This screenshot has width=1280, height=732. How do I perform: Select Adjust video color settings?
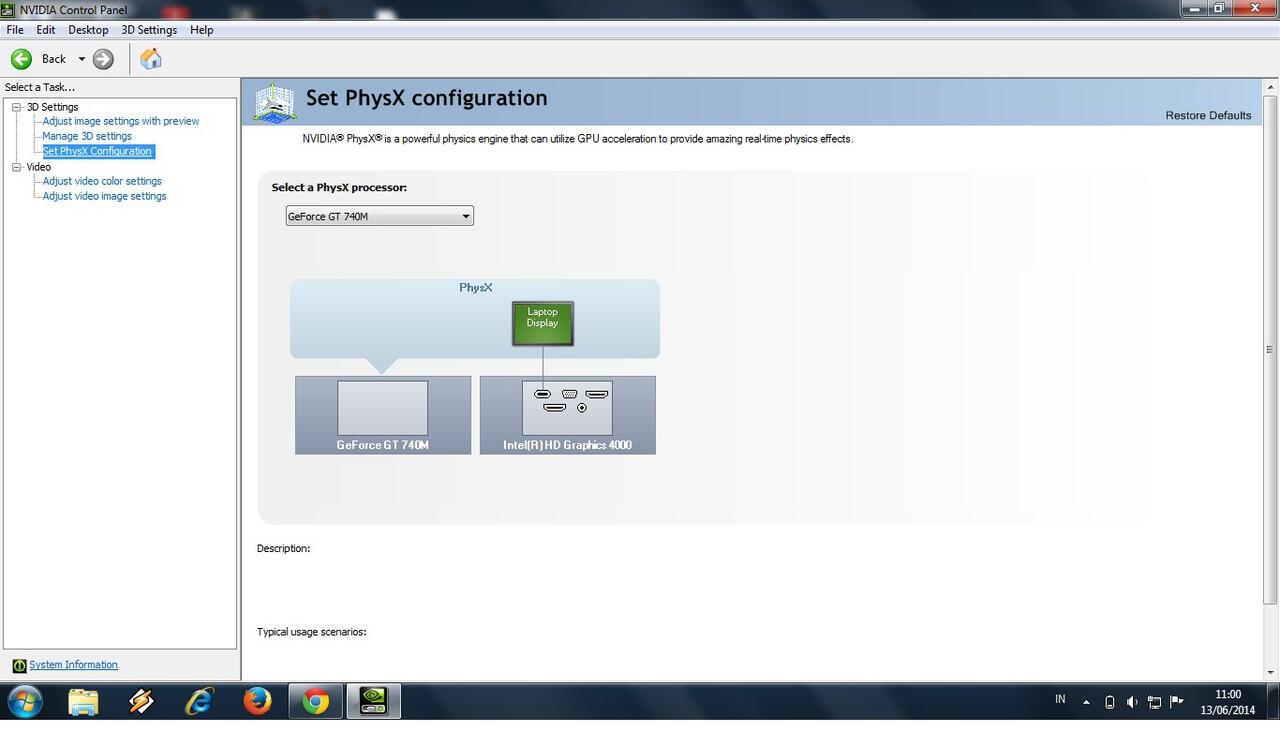tap(102, 181)
